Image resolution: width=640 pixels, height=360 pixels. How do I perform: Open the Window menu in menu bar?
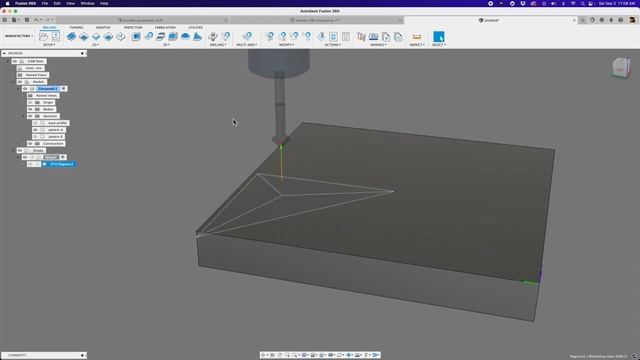(87, 3)
